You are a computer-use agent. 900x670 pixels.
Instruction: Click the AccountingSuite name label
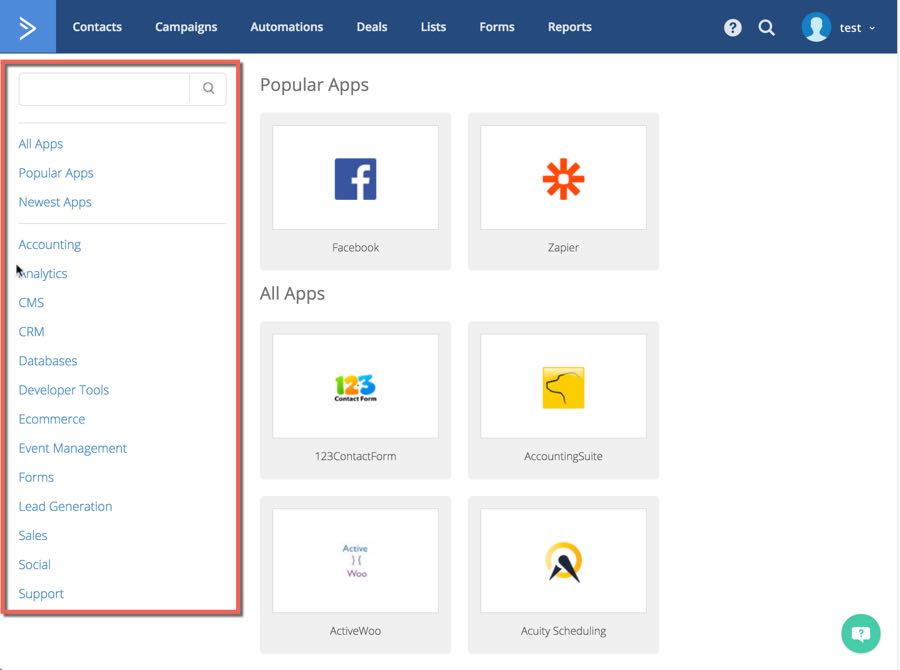click(x=563, y=456)
